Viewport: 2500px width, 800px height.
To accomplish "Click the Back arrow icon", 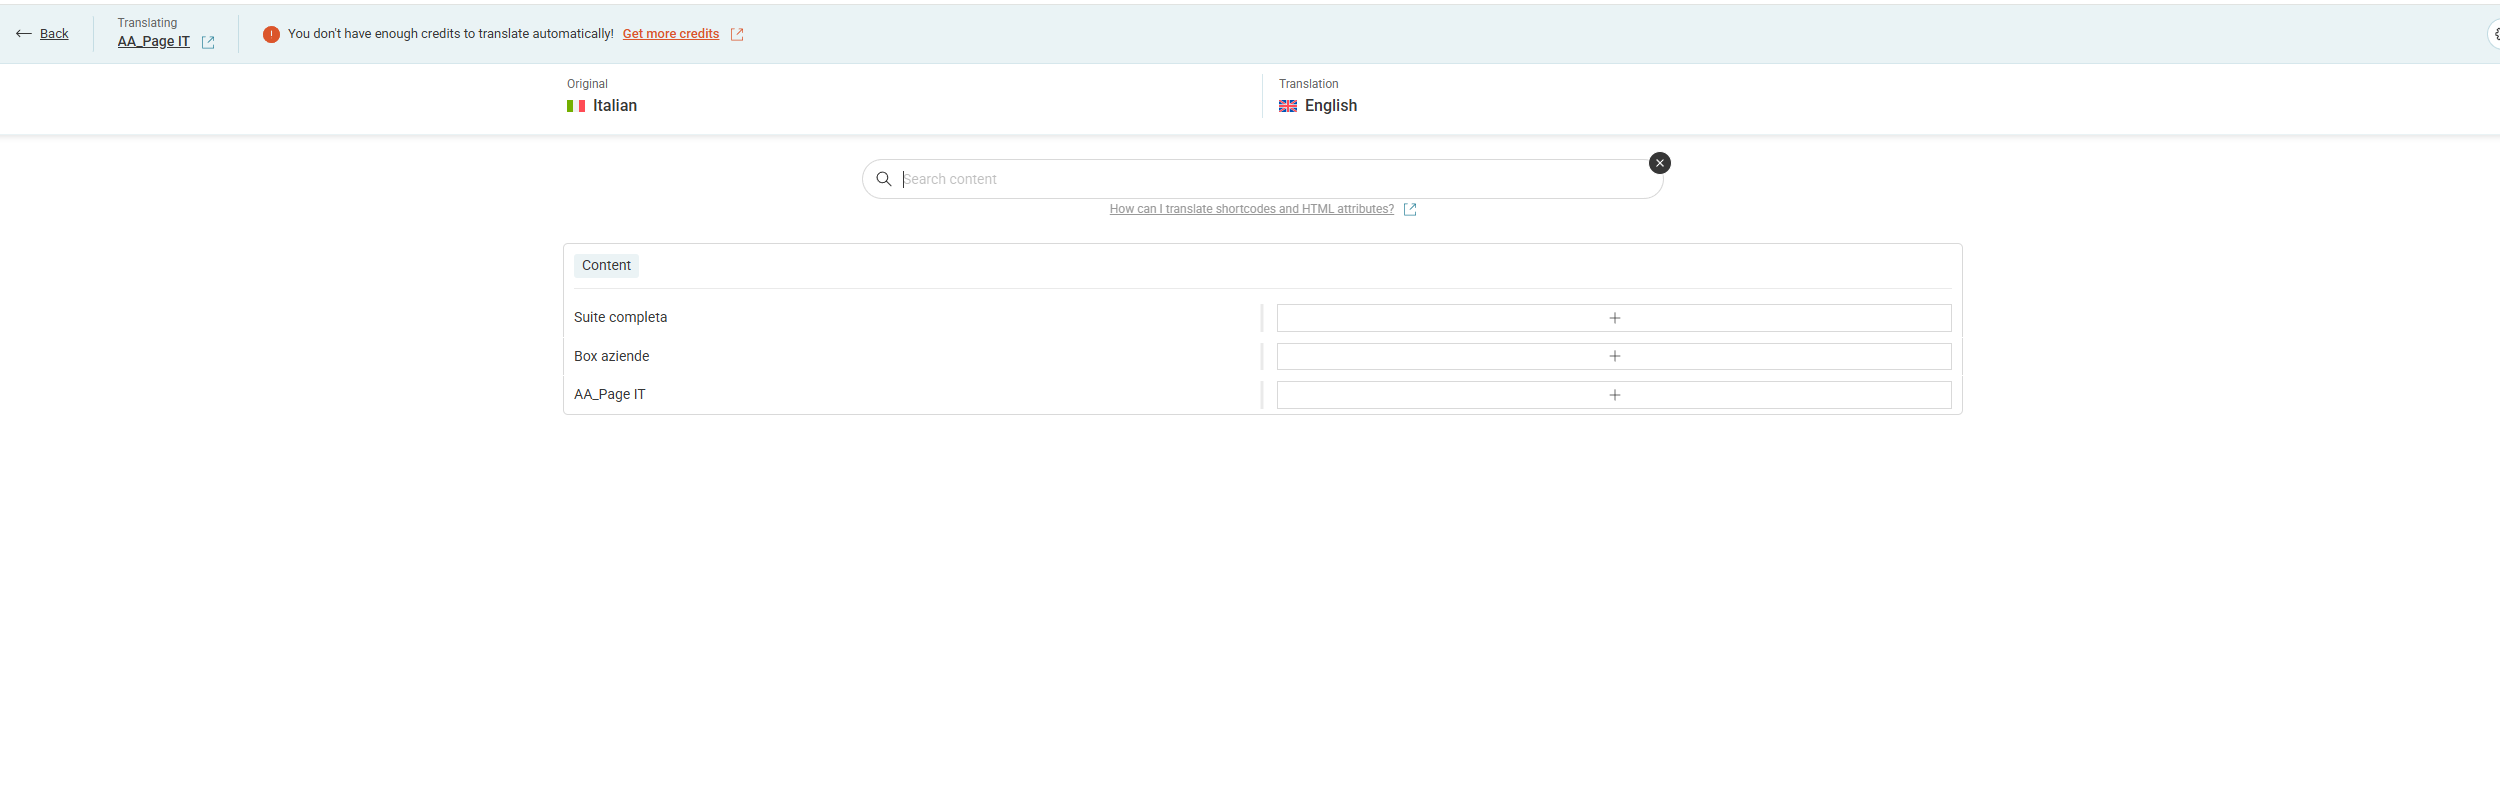I will [24, 34].
